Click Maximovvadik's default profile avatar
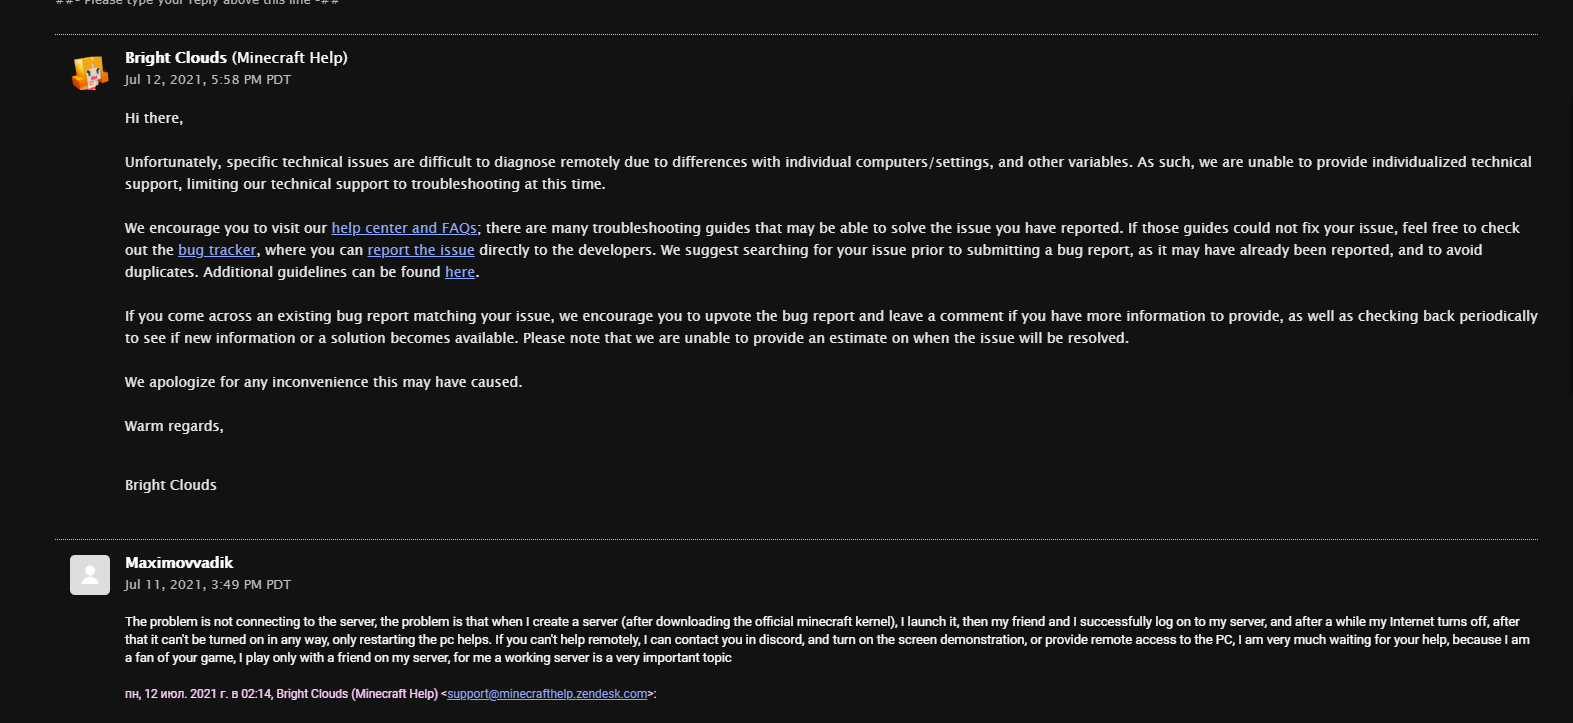 click(89, 575)
